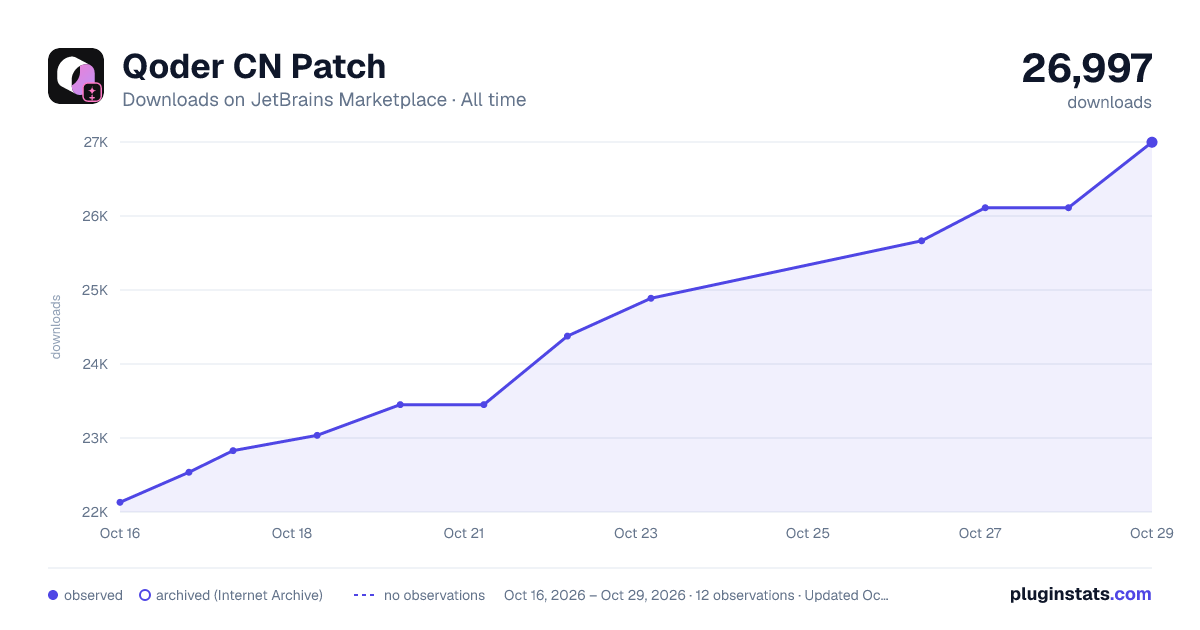The image size is (1200, 630).
Task: Click the 26,997 downloads total
Action: (1087, 68)
